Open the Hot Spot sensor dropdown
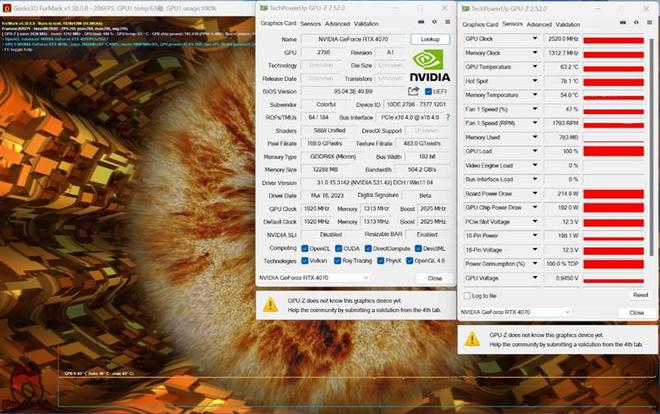Screen dimensions: 660x414 (x=535, y=81)
